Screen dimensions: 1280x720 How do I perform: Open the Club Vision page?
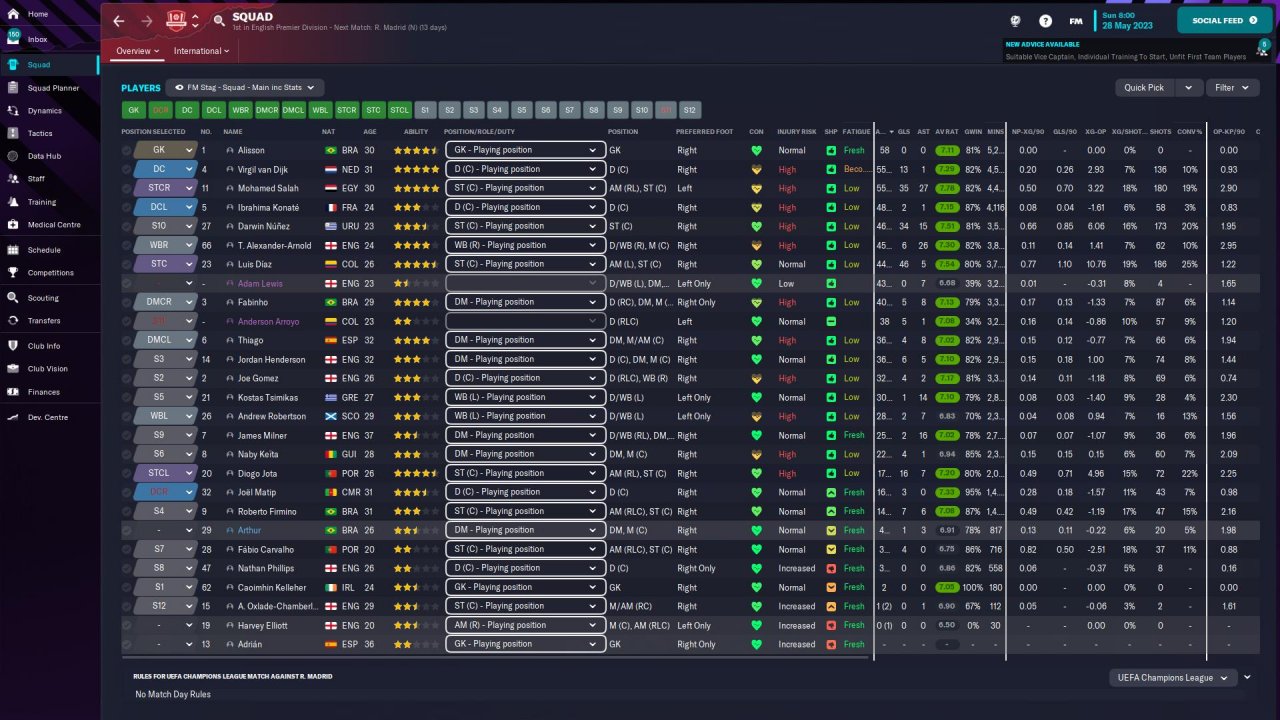click(50, 368)
